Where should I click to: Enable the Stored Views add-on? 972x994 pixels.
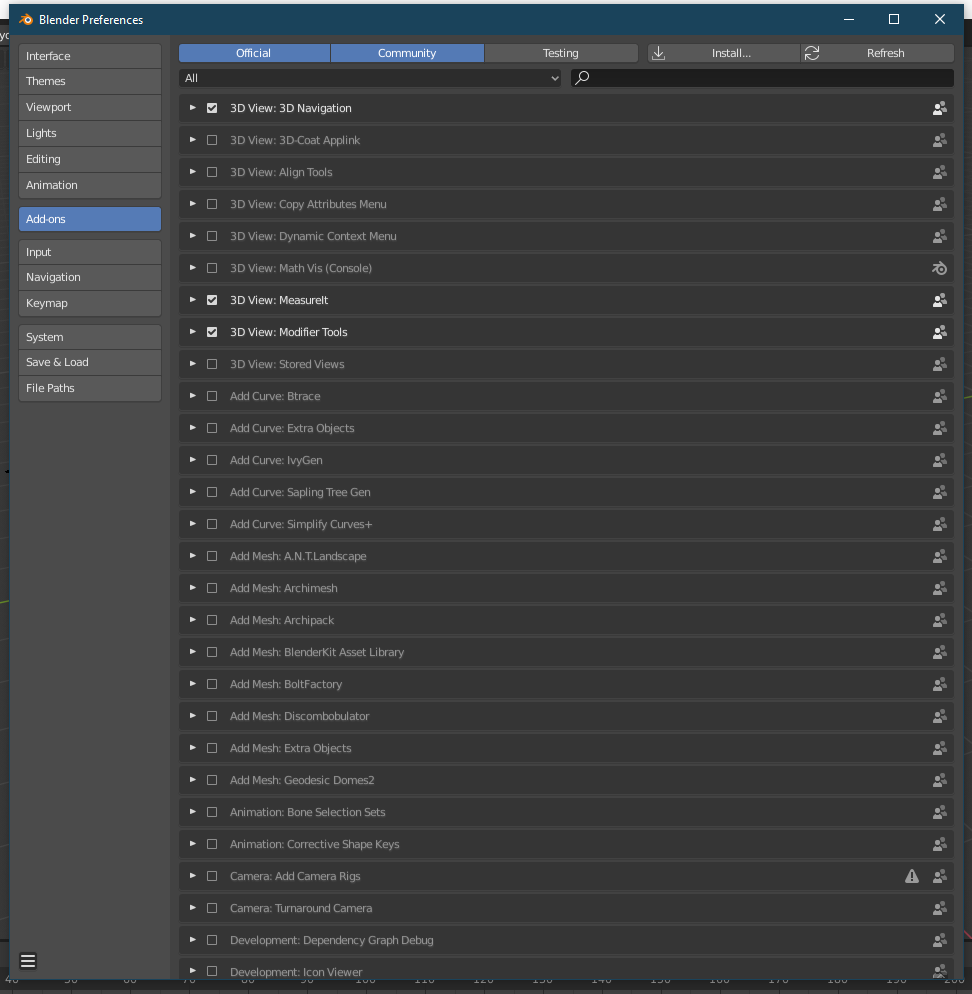point(212,365)
